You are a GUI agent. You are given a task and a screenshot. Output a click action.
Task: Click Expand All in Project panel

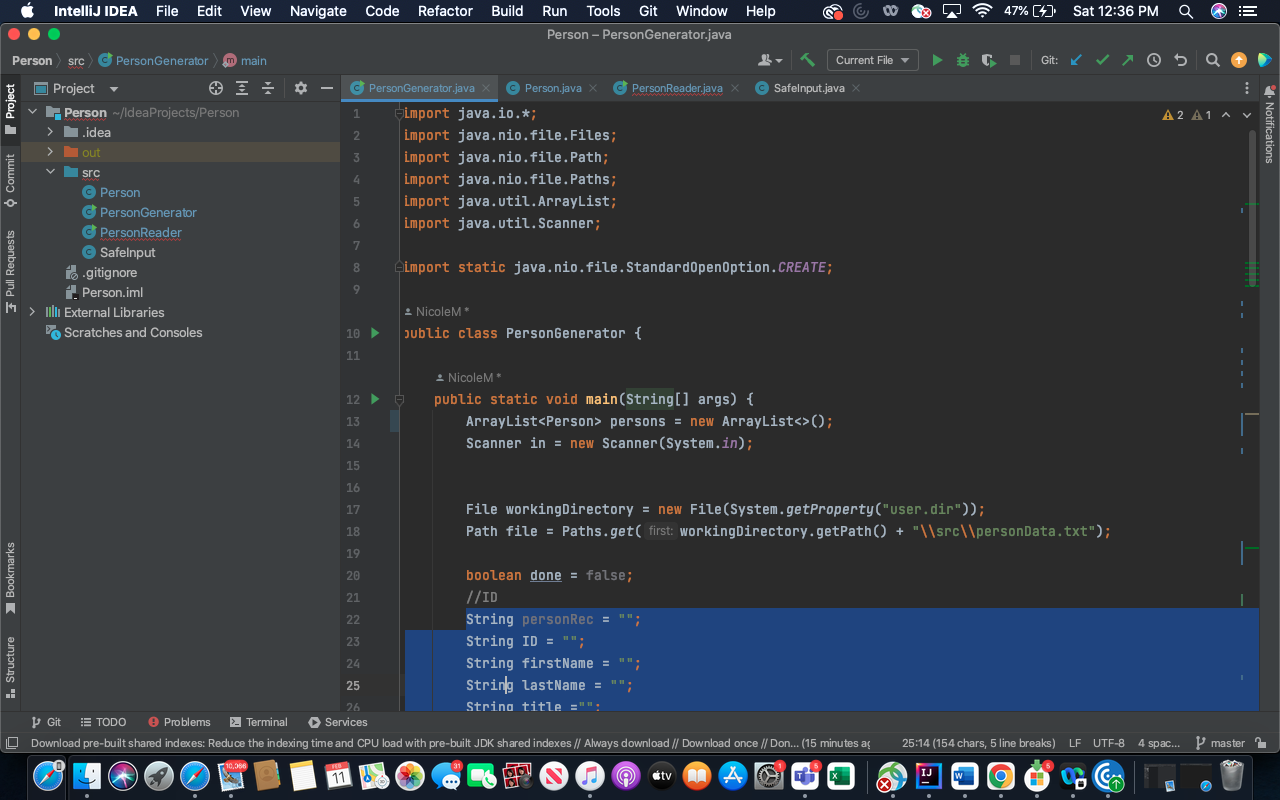(x=241, y=88)
